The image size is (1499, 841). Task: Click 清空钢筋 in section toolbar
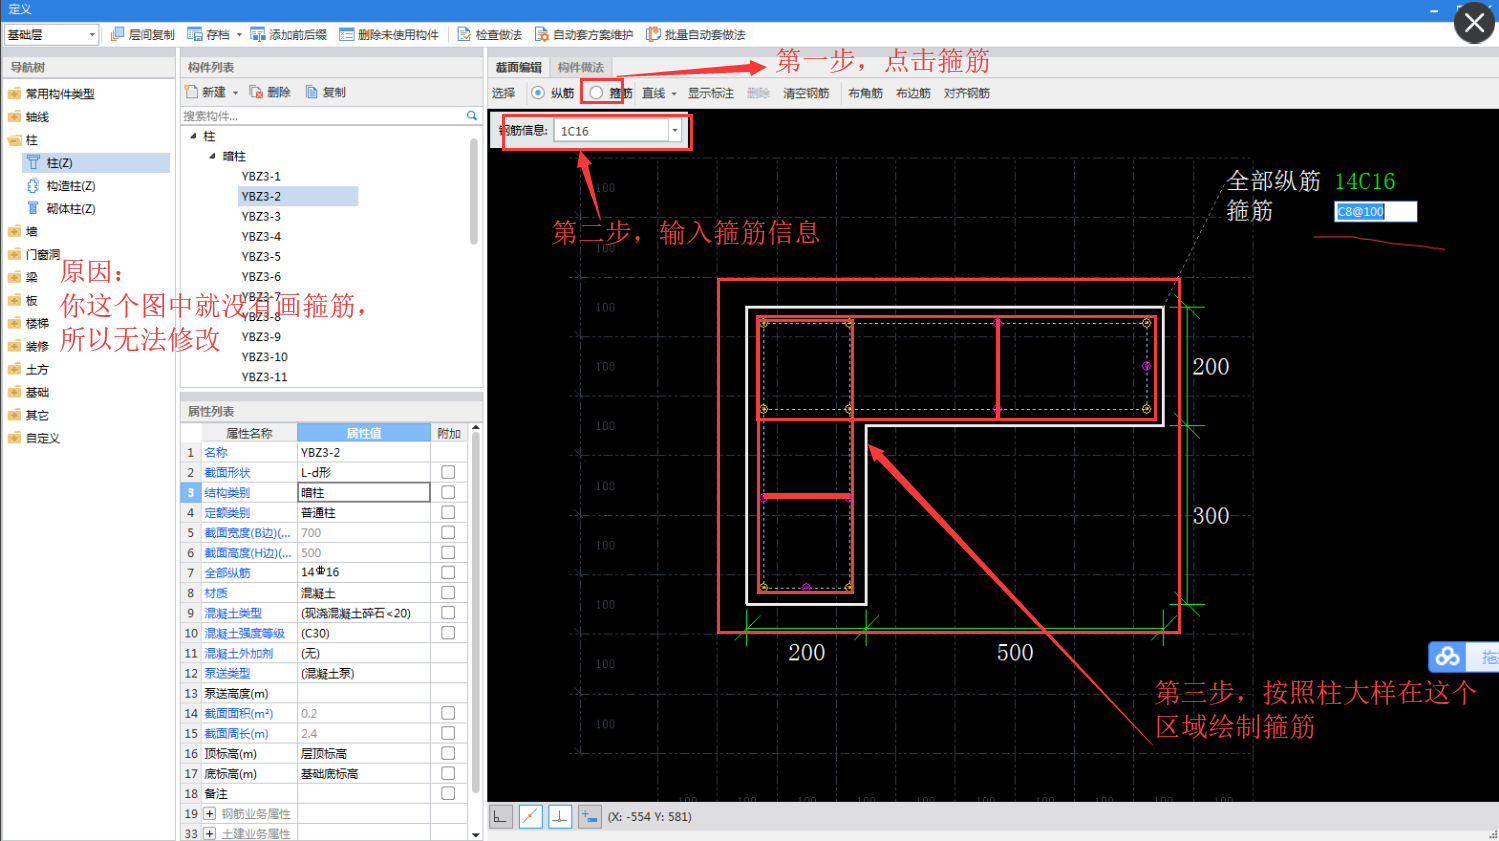point(806,93)
